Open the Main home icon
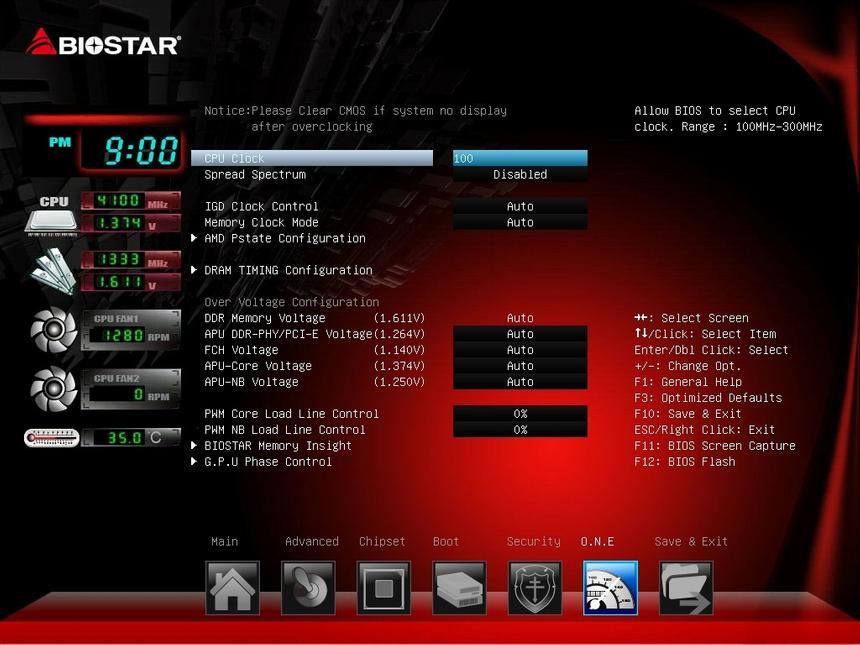Screen dimensions: 860x645 [232, 588]
